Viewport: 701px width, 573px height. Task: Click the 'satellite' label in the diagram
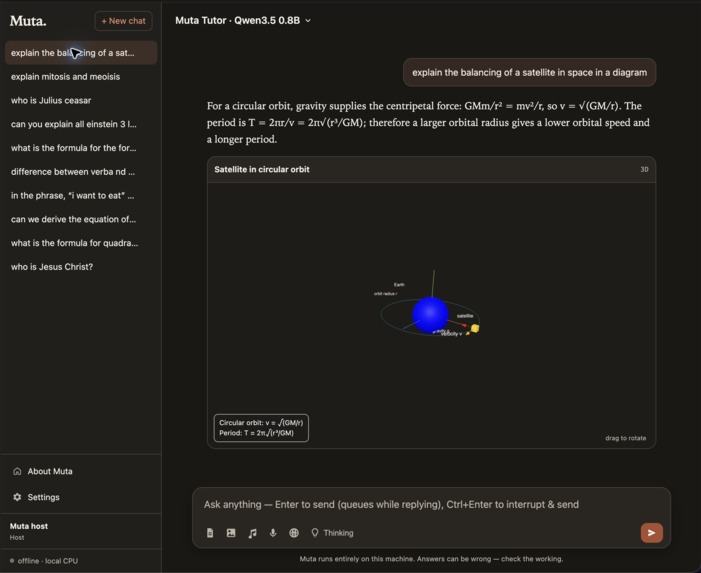(x=465, y=316)
